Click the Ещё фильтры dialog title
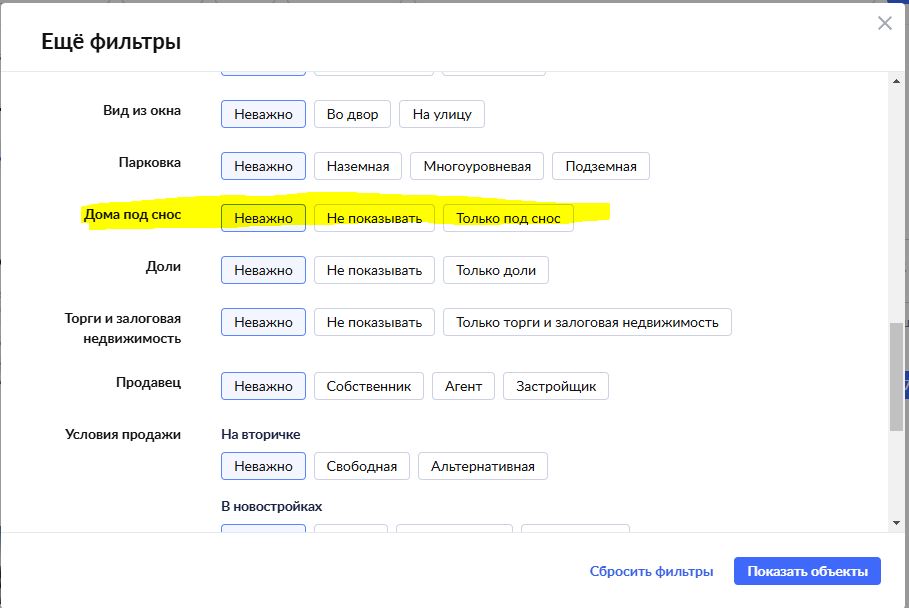Viewport: 909px width, 608px height. (x=111, y=42)
